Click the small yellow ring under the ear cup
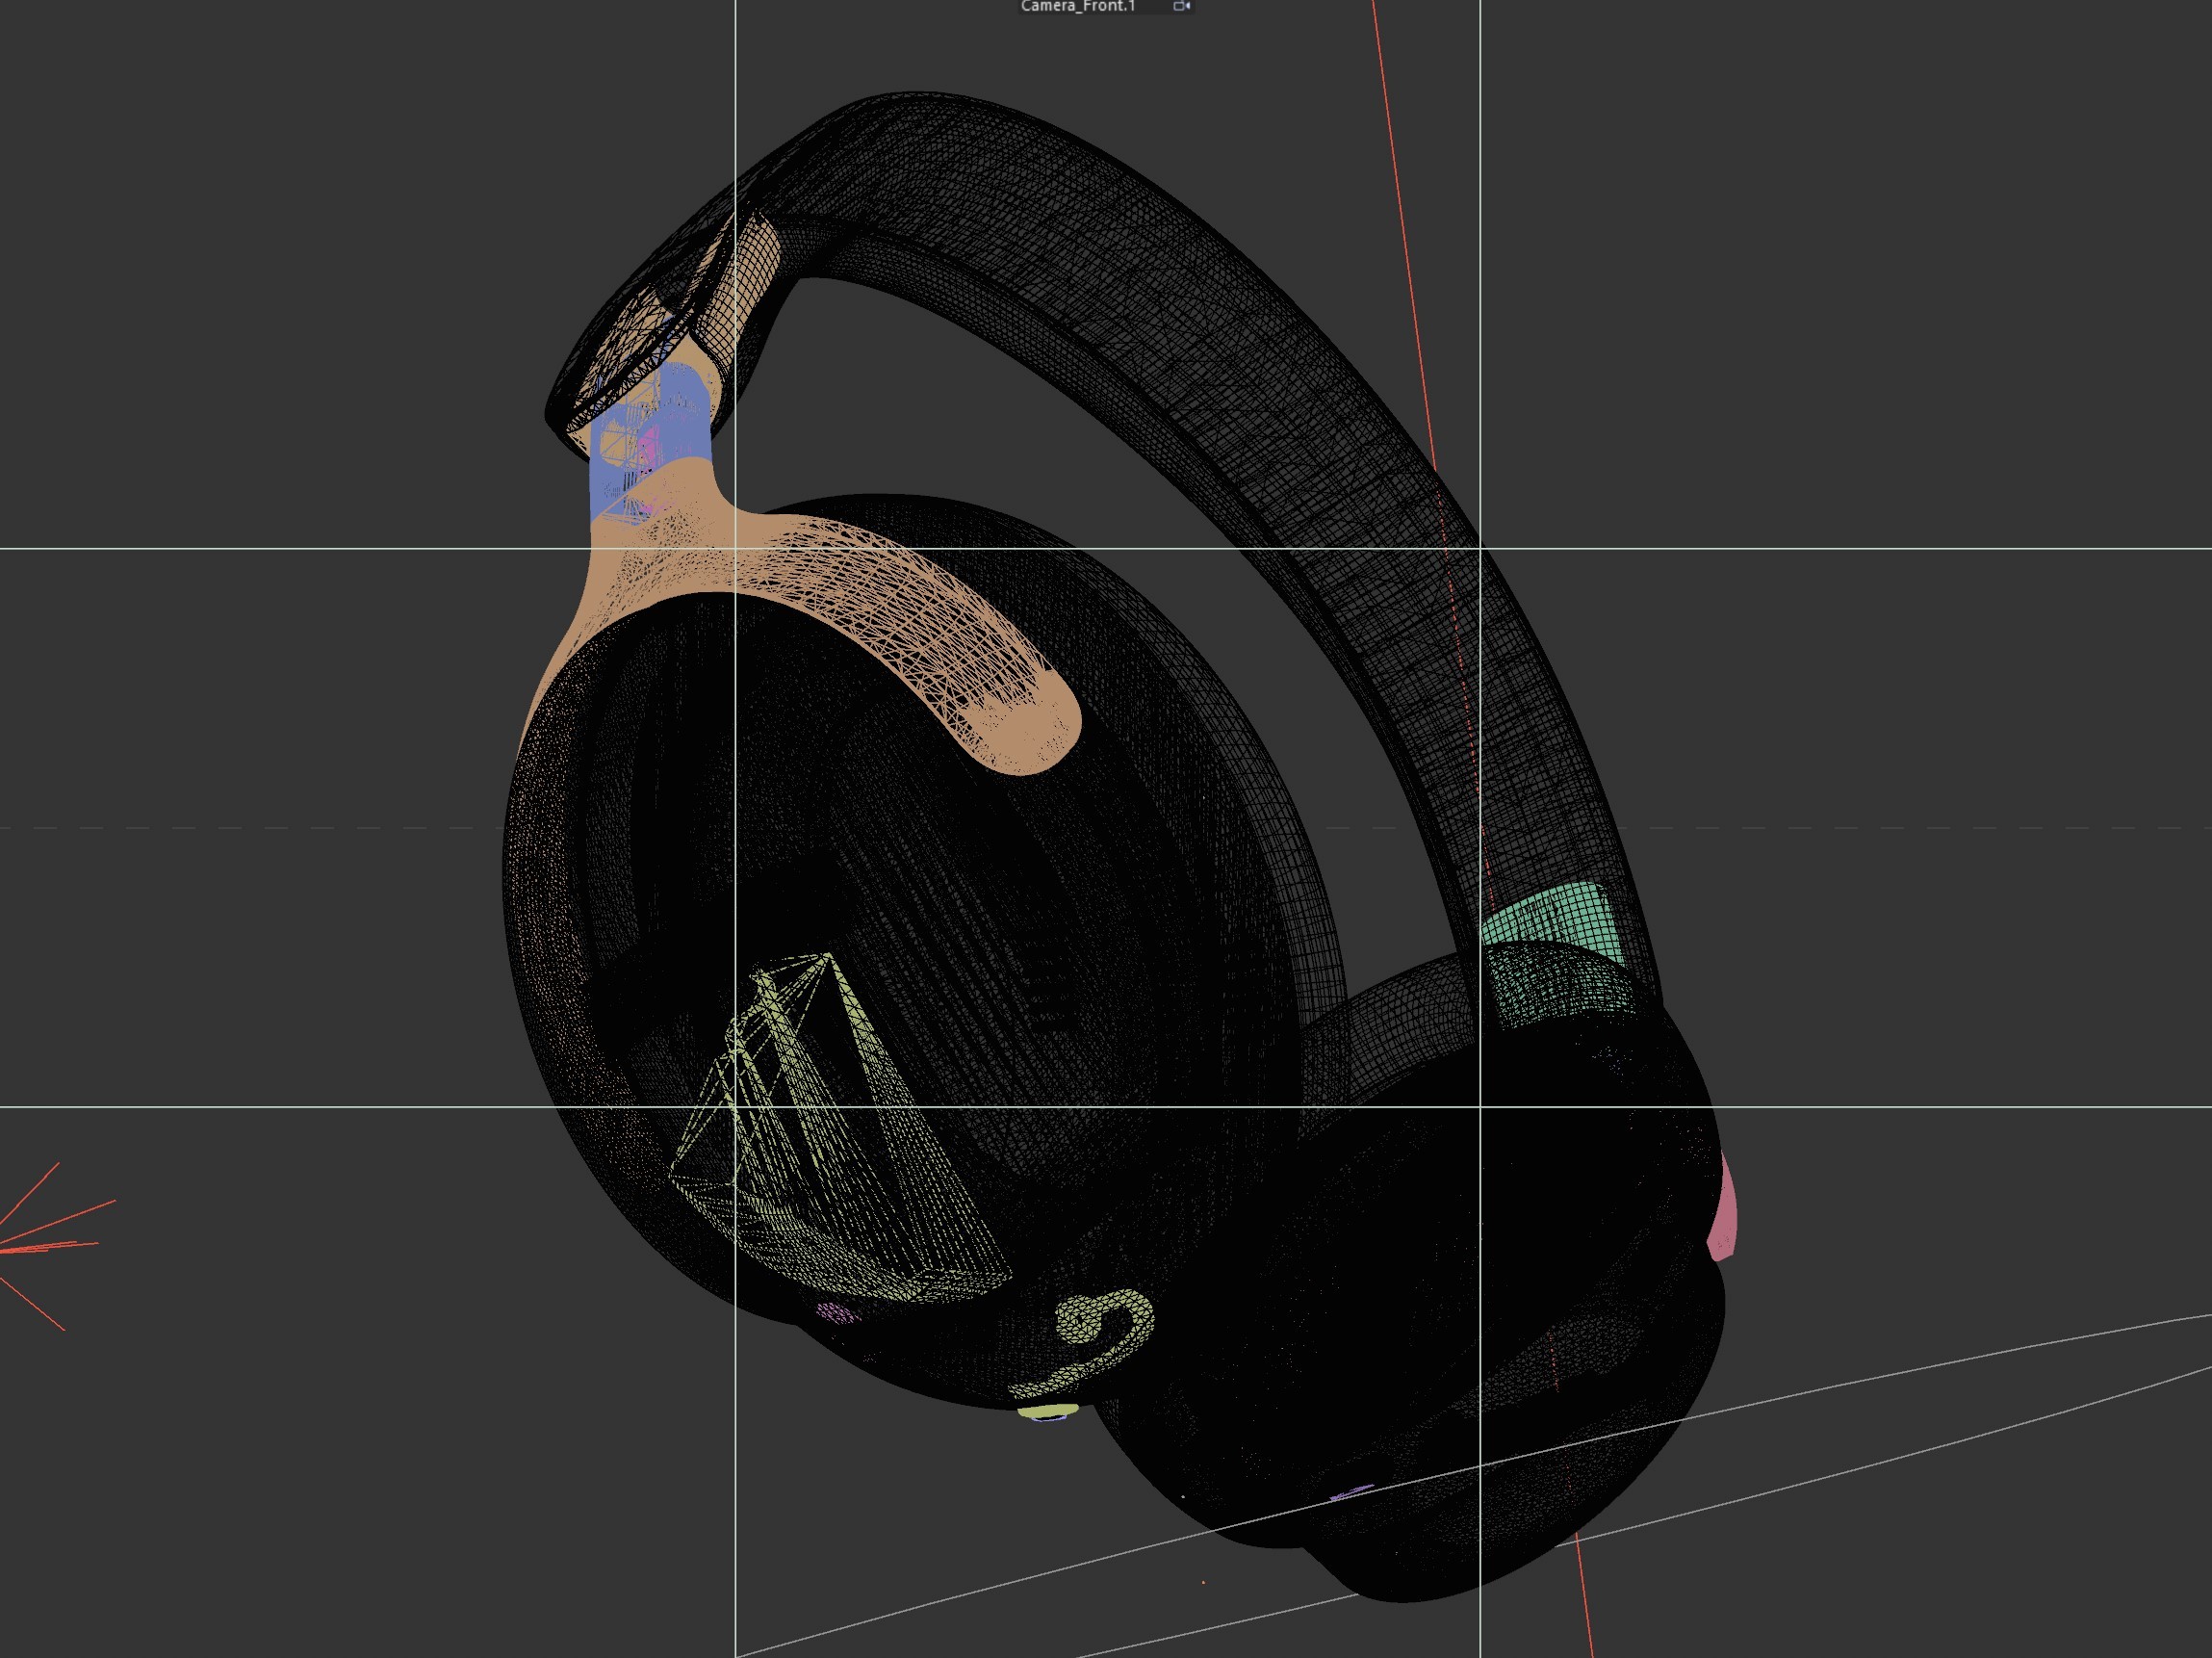Viewport: 2212px width, 1658px height. [1048, 1412]
